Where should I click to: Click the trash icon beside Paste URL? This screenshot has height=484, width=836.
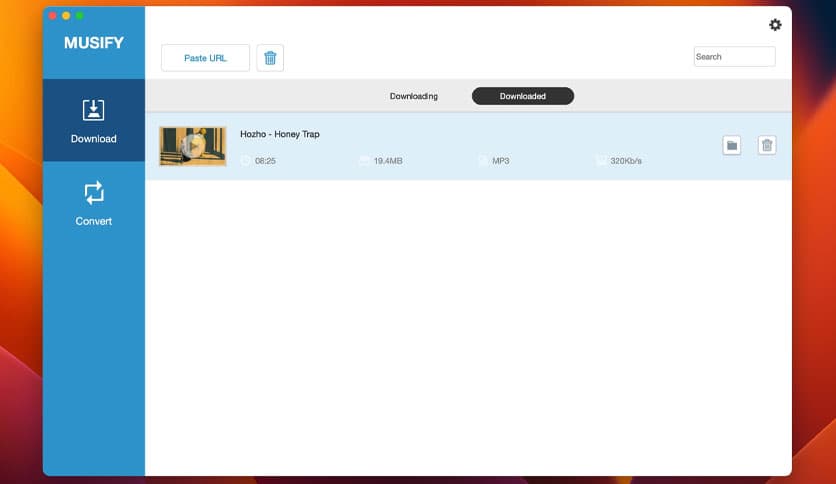[x=270, y=58]
